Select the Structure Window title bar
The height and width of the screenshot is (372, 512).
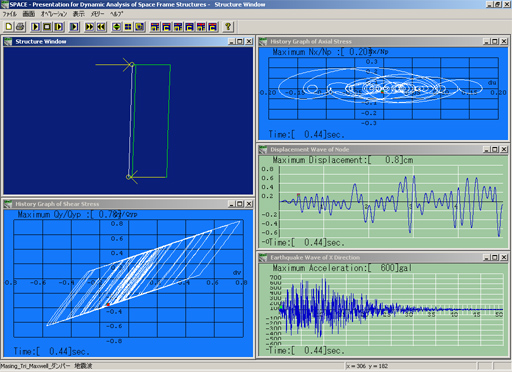coord(128,42)
